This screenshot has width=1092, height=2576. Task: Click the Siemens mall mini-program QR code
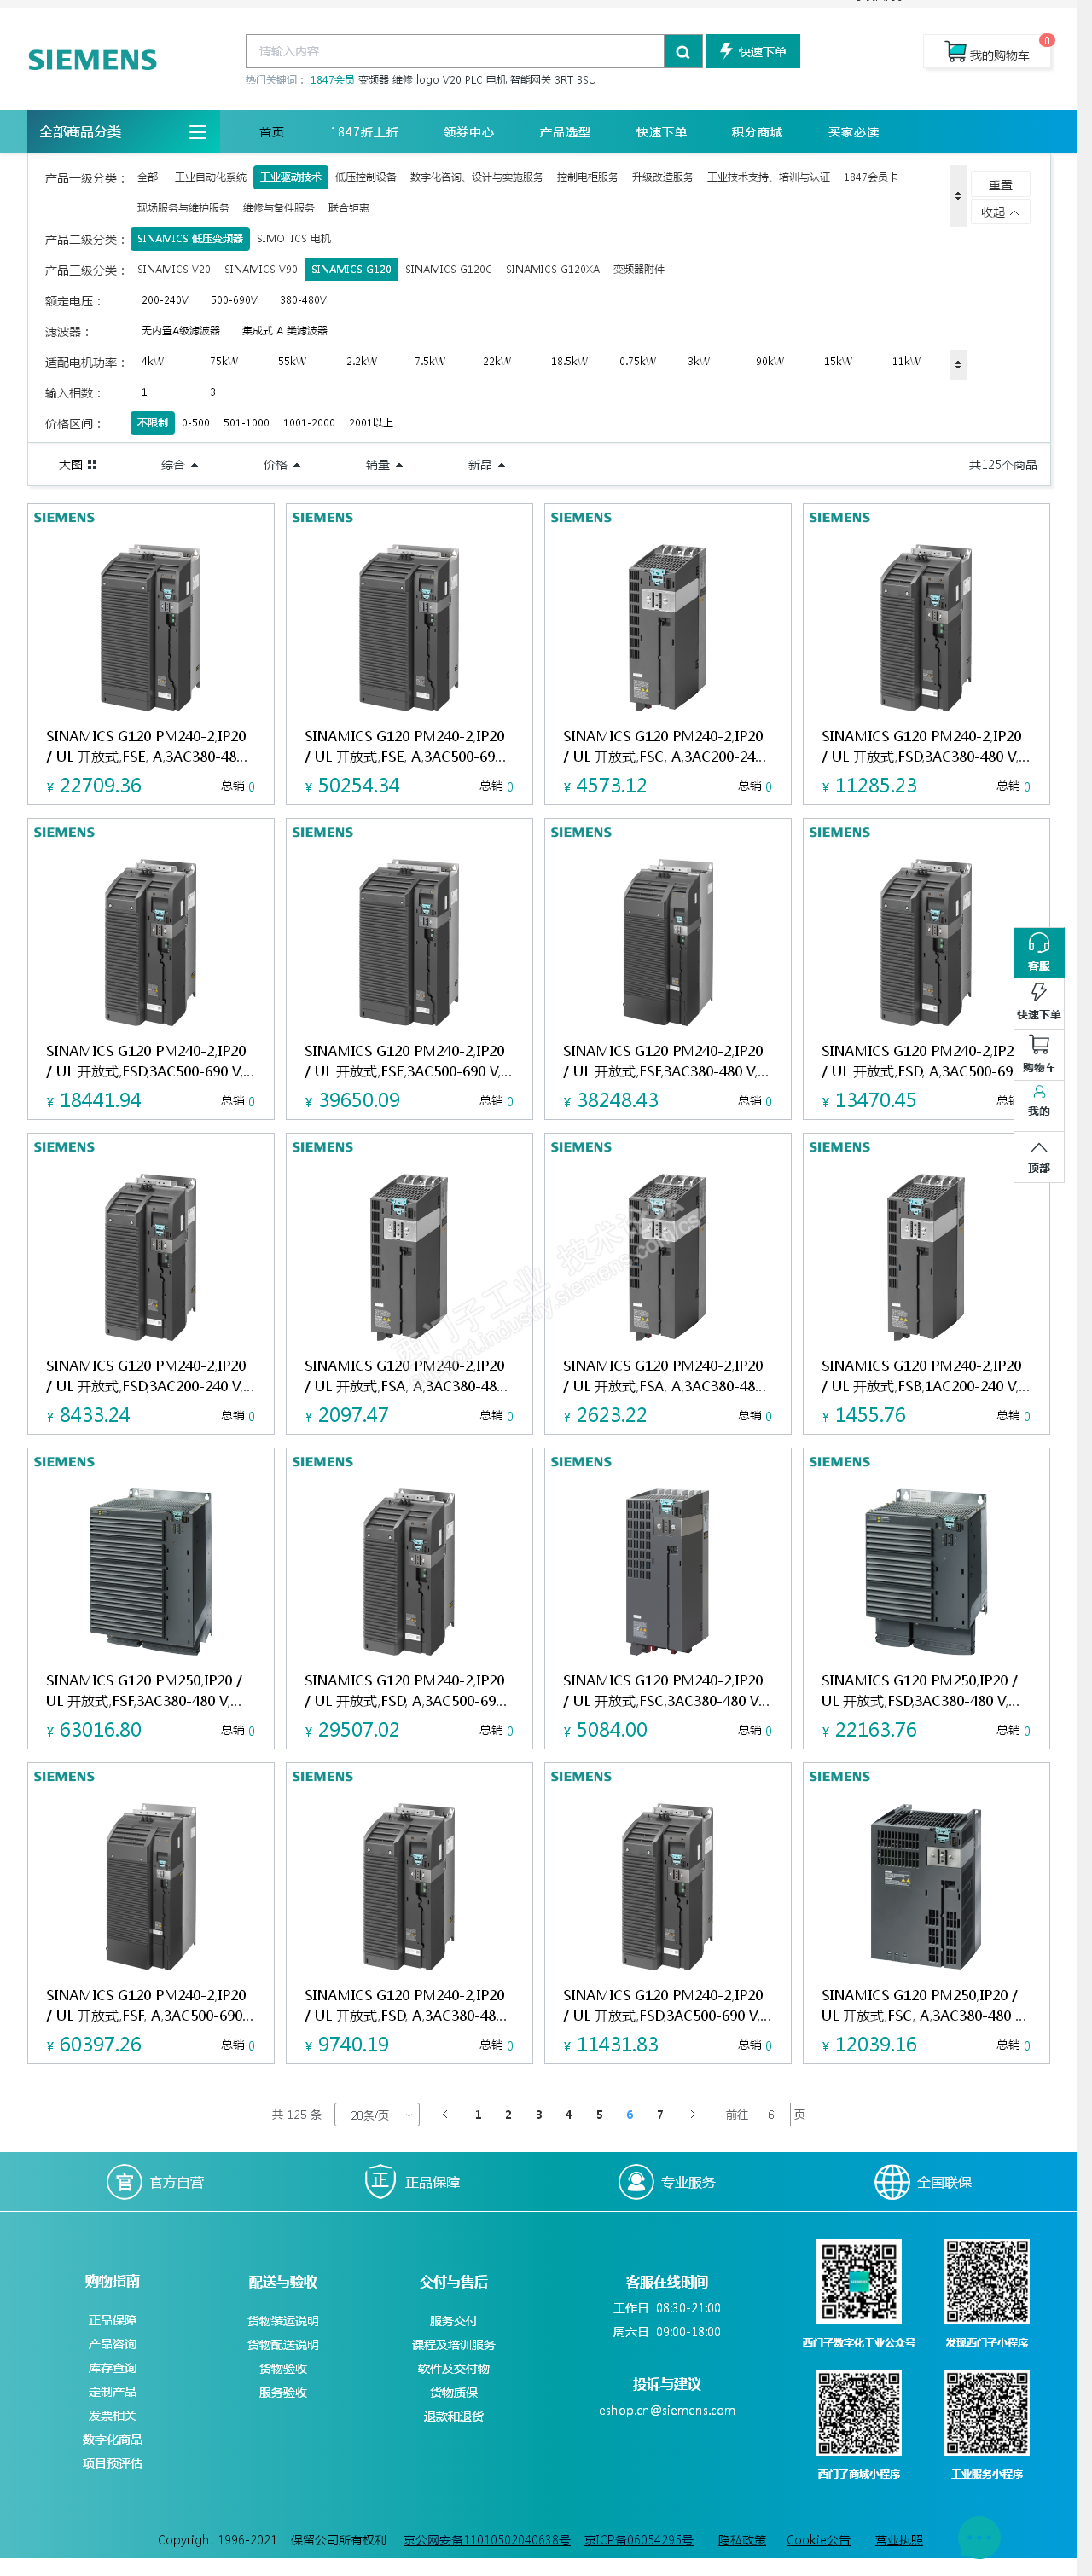click(x=859, y=2412)
